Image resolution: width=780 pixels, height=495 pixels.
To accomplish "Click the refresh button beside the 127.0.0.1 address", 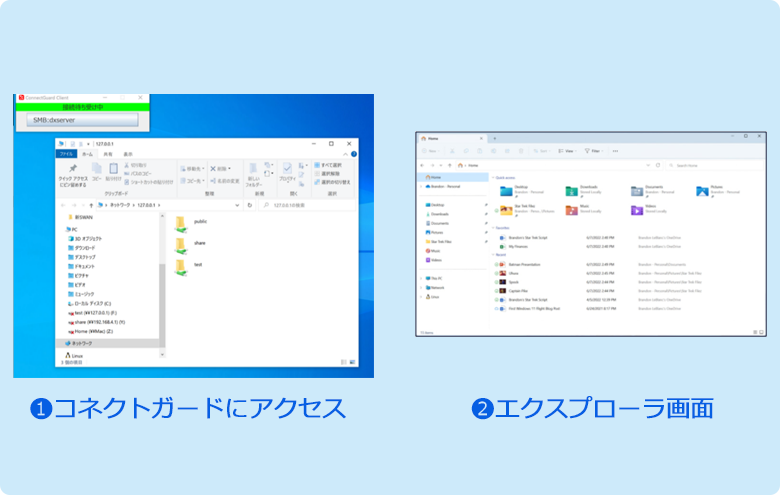I will coord(250,205).
